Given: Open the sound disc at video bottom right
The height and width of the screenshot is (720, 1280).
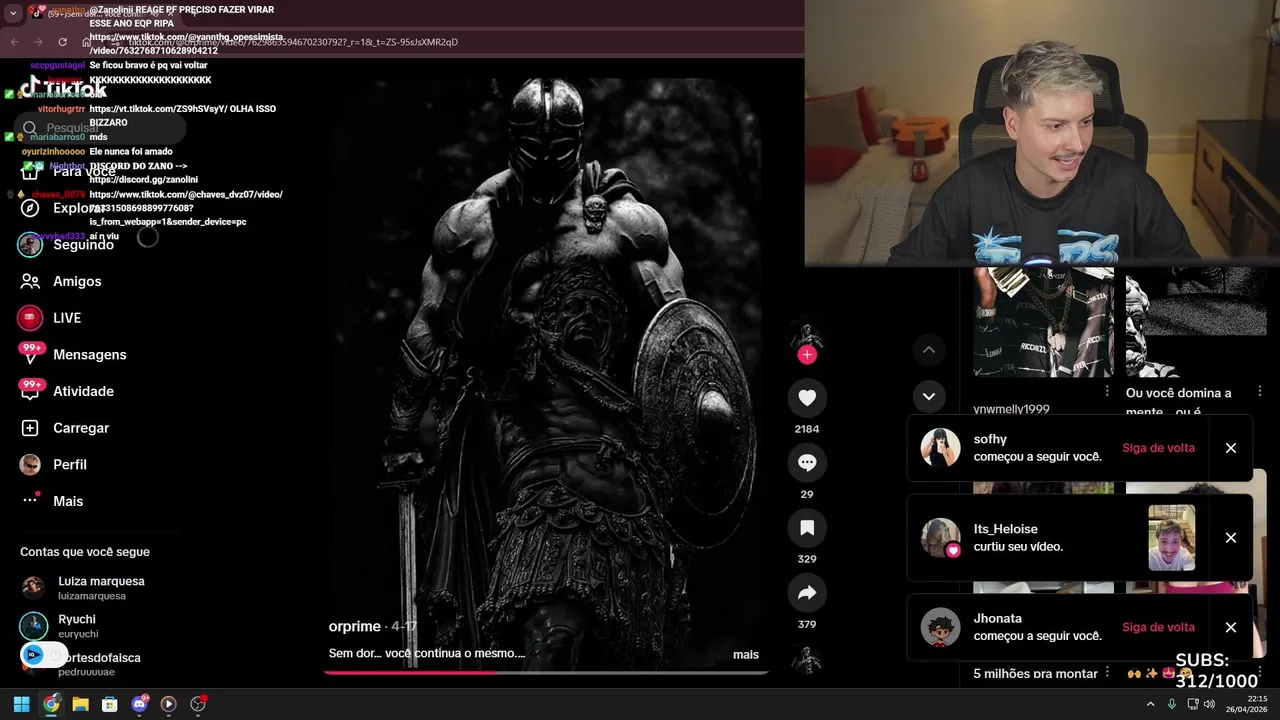Looking at the screenshot, I should pos(806,659).
